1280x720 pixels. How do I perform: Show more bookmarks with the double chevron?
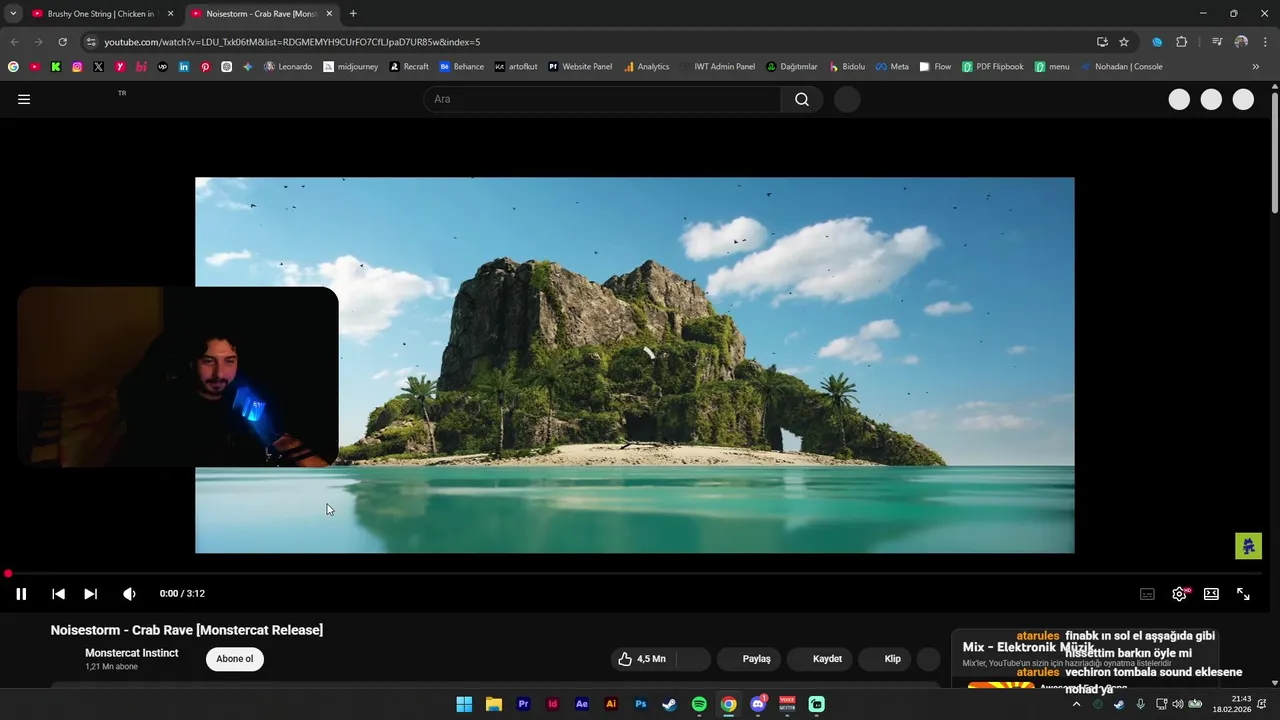click(1255, 67)
